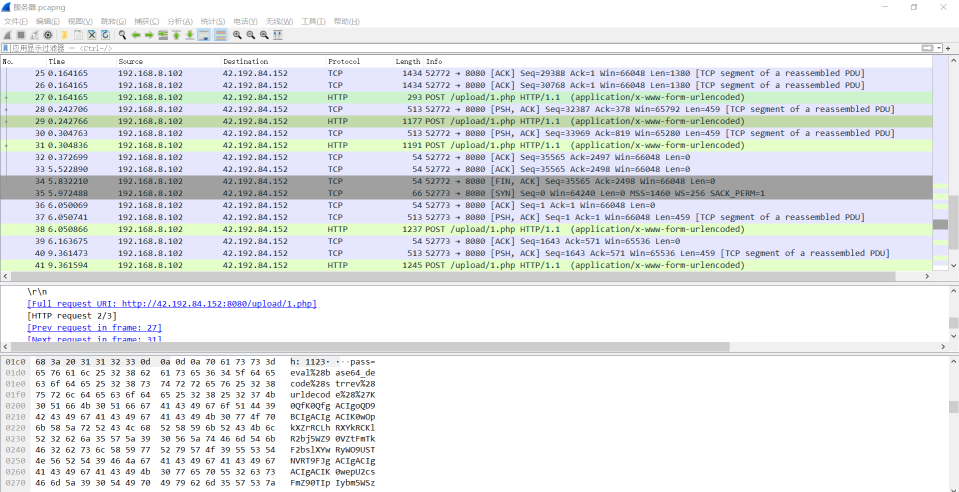
Task: Click the packet bytes pane vertical scrollbar thumb
Action: (953, 407)
